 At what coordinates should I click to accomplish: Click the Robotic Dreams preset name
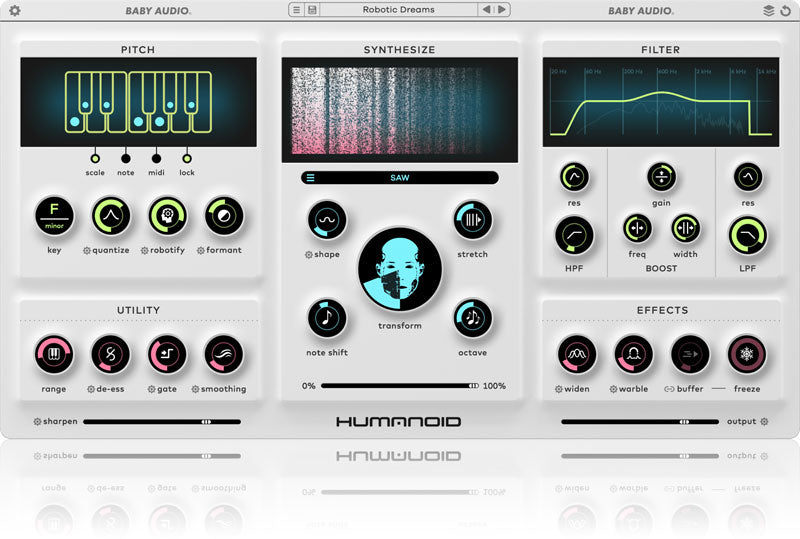[398, 10]
